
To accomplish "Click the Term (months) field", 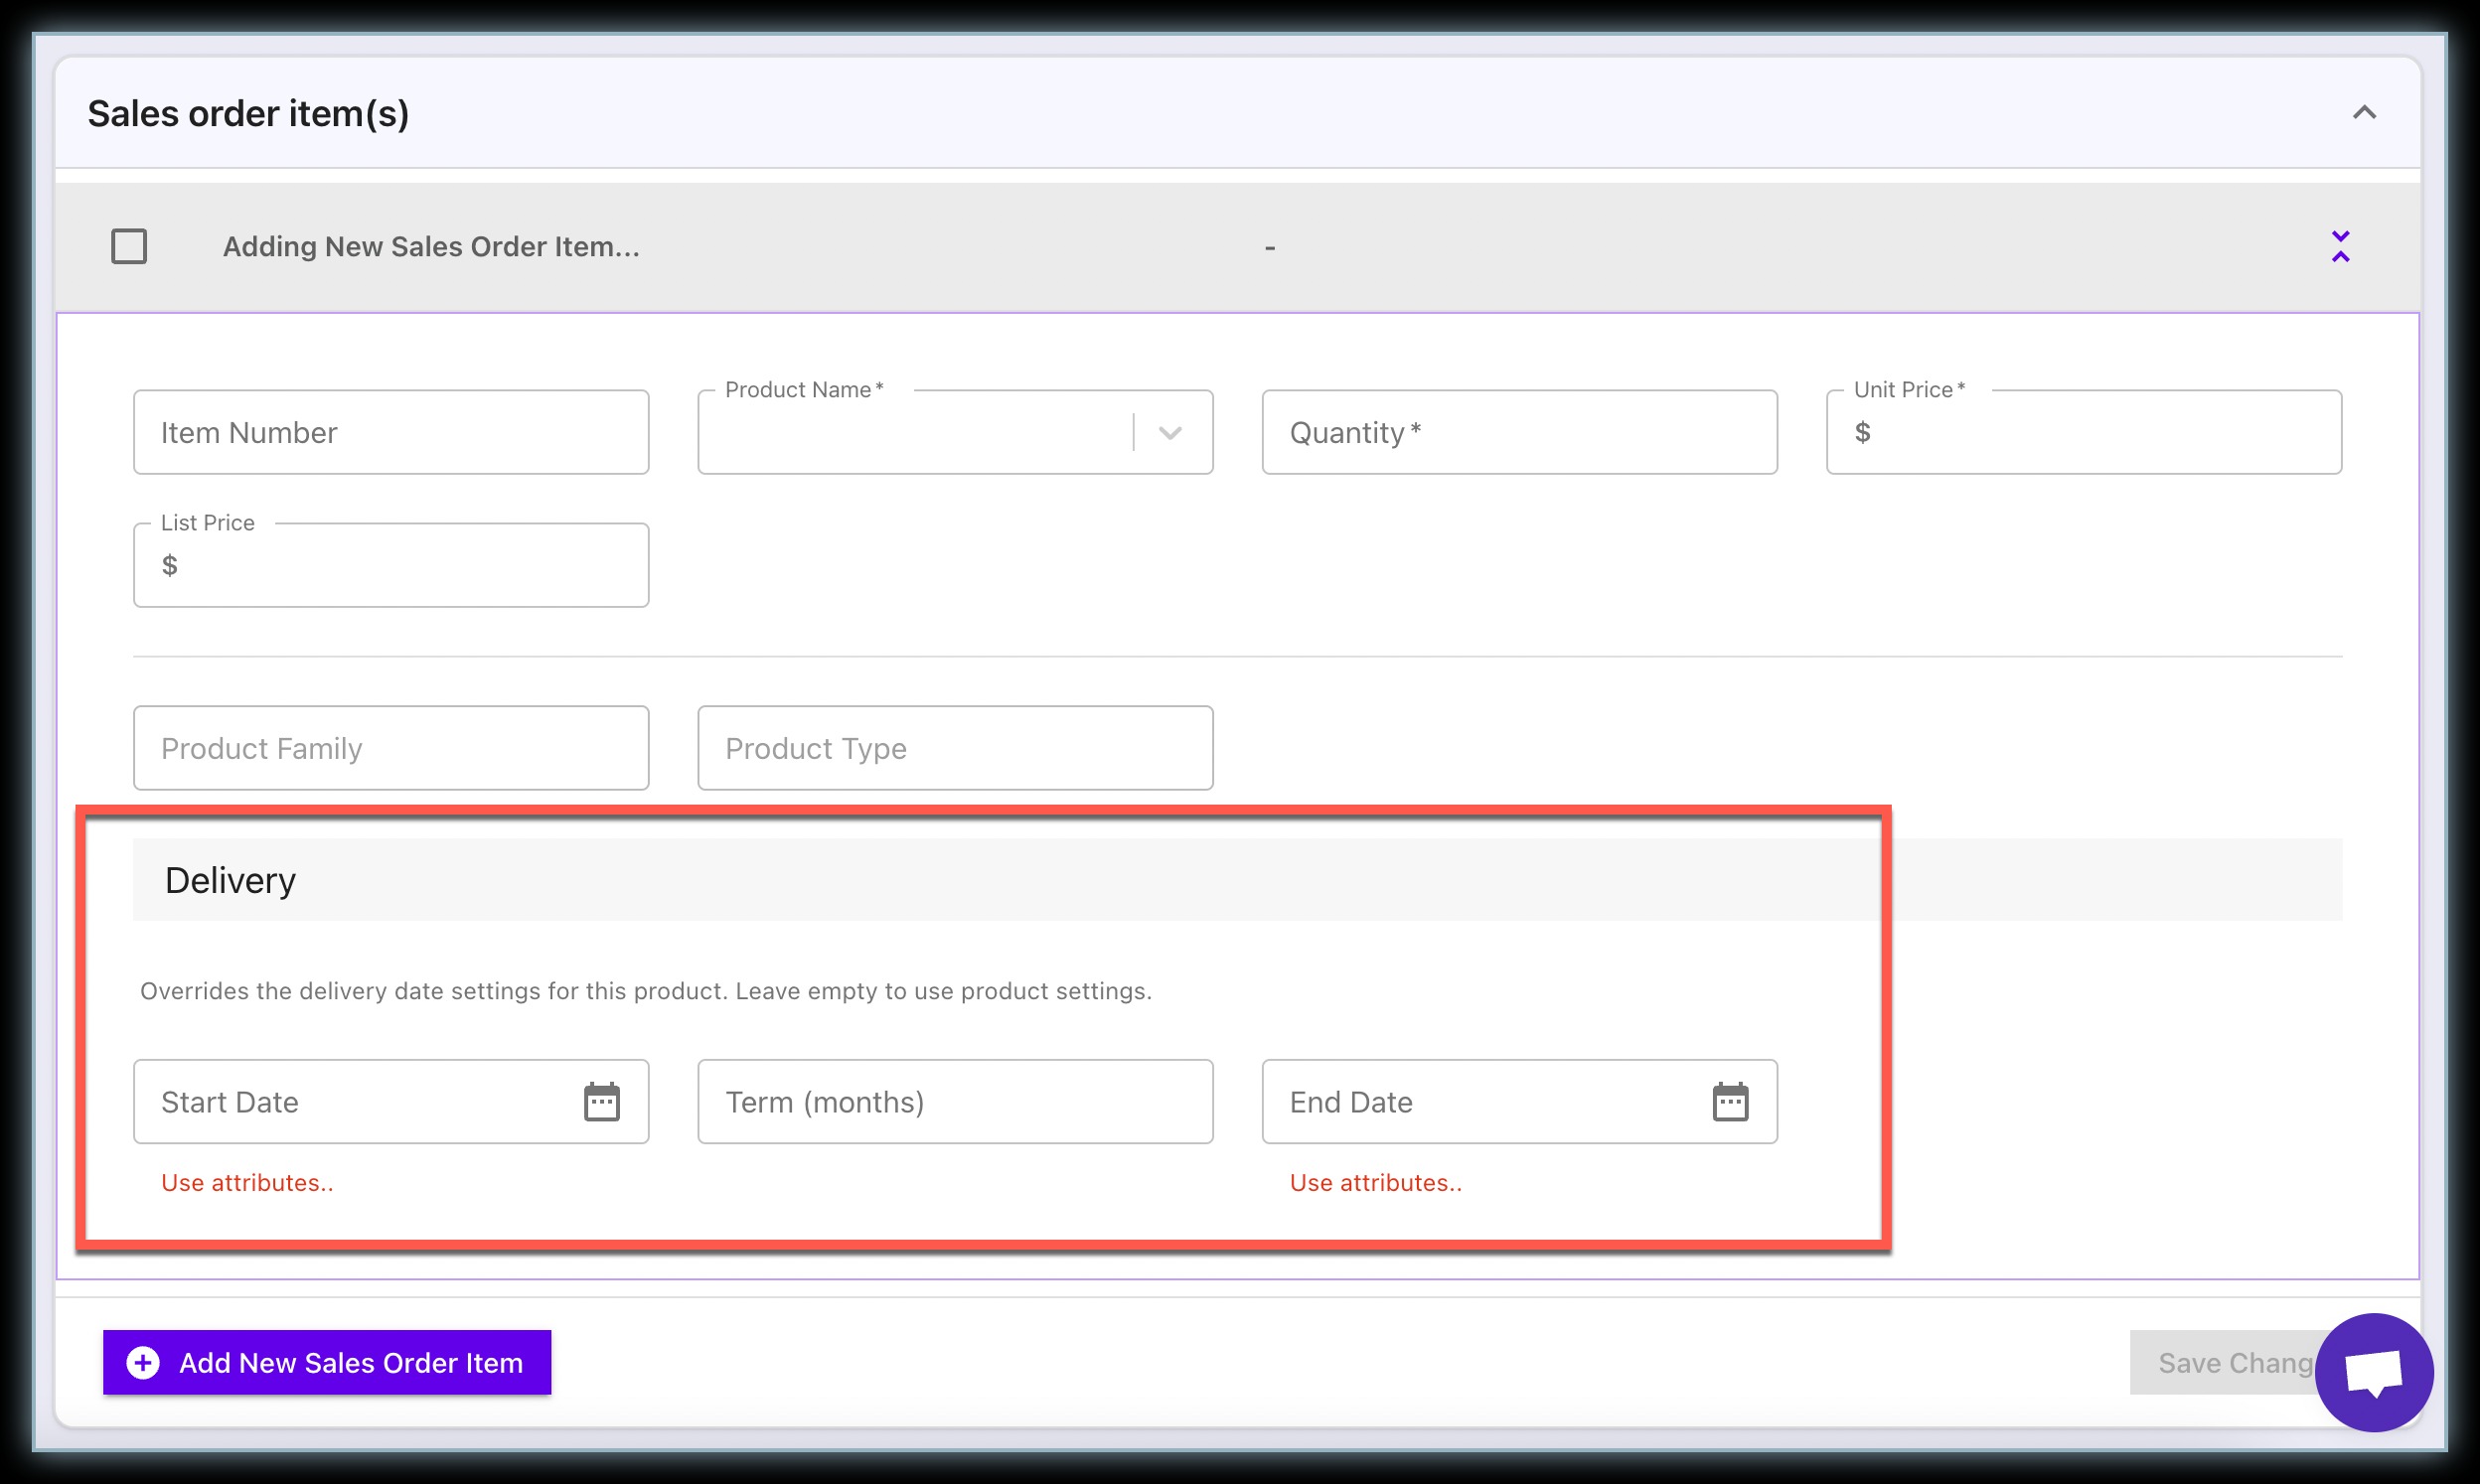I will (x=955, y=1102).
